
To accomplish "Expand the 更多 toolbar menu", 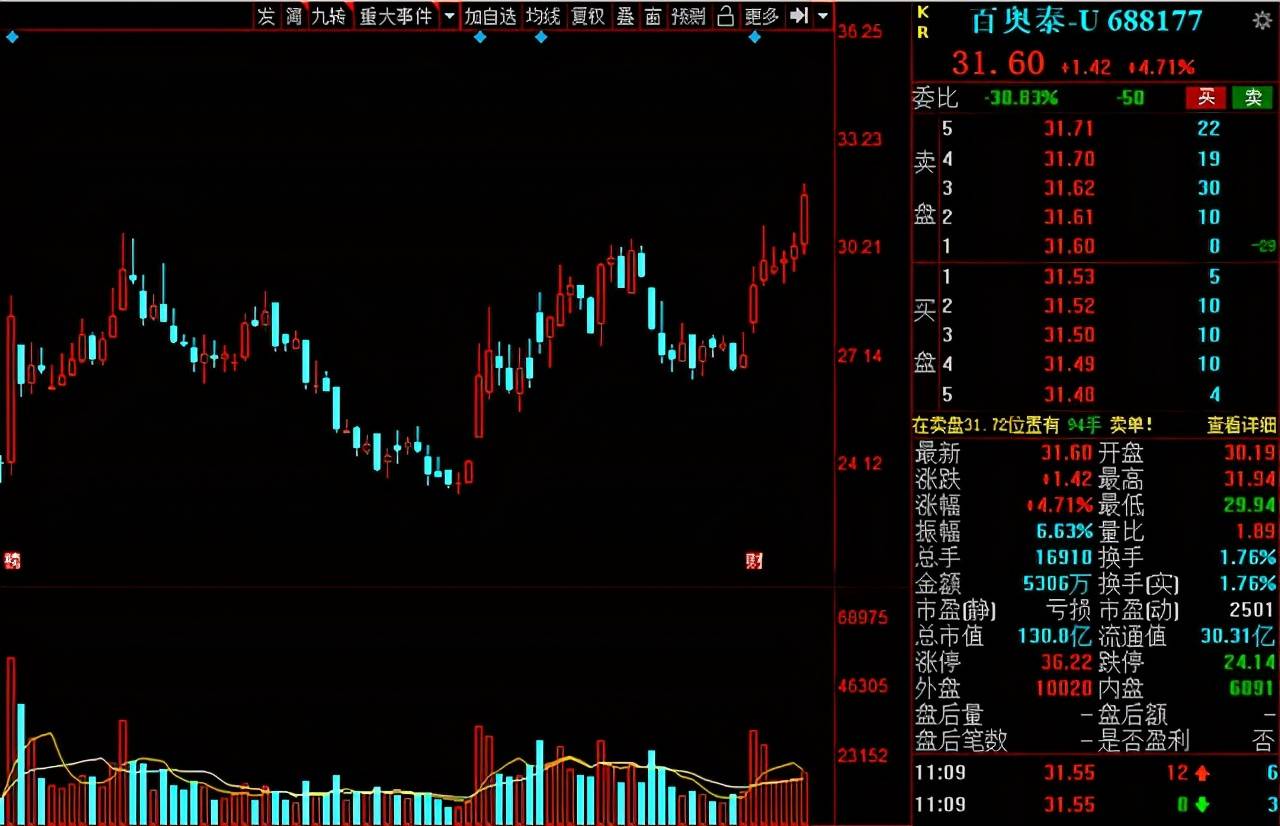I will click(x=762, y=16).
